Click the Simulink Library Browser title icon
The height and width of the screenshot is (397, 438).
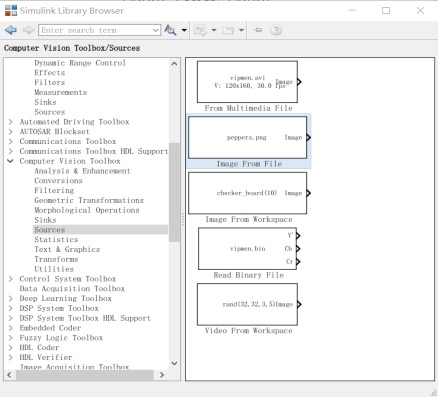pyautogui.click(x=11, y=10)
